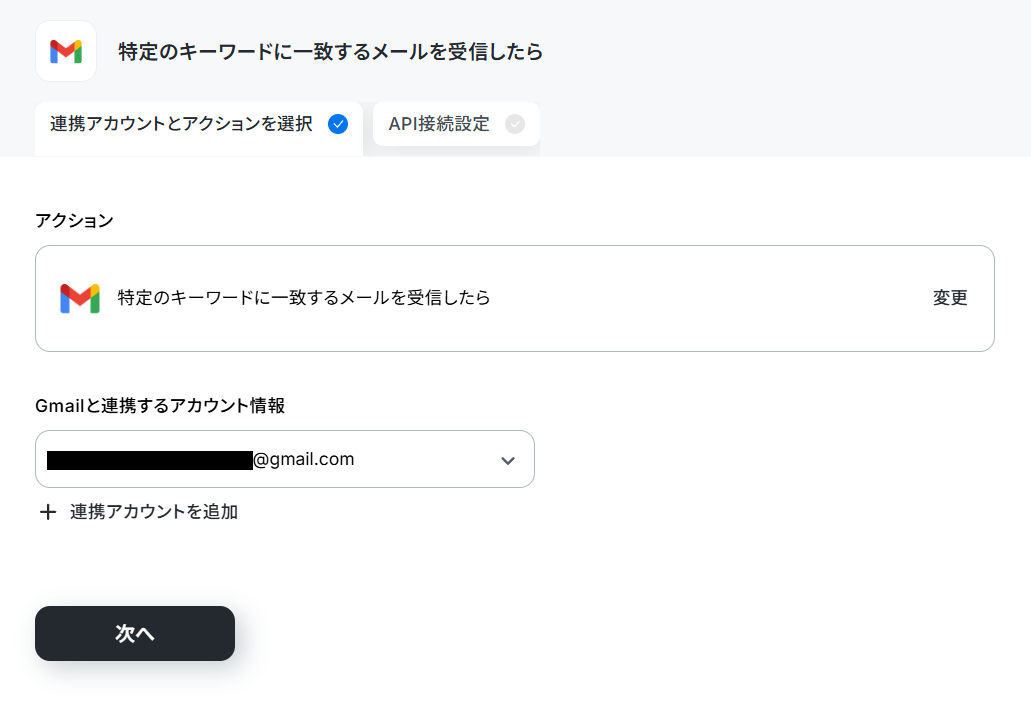Click the action name text in the card
Image resolution: width=1031 pixels, height=718 pixels.
[x=304, y=298]
